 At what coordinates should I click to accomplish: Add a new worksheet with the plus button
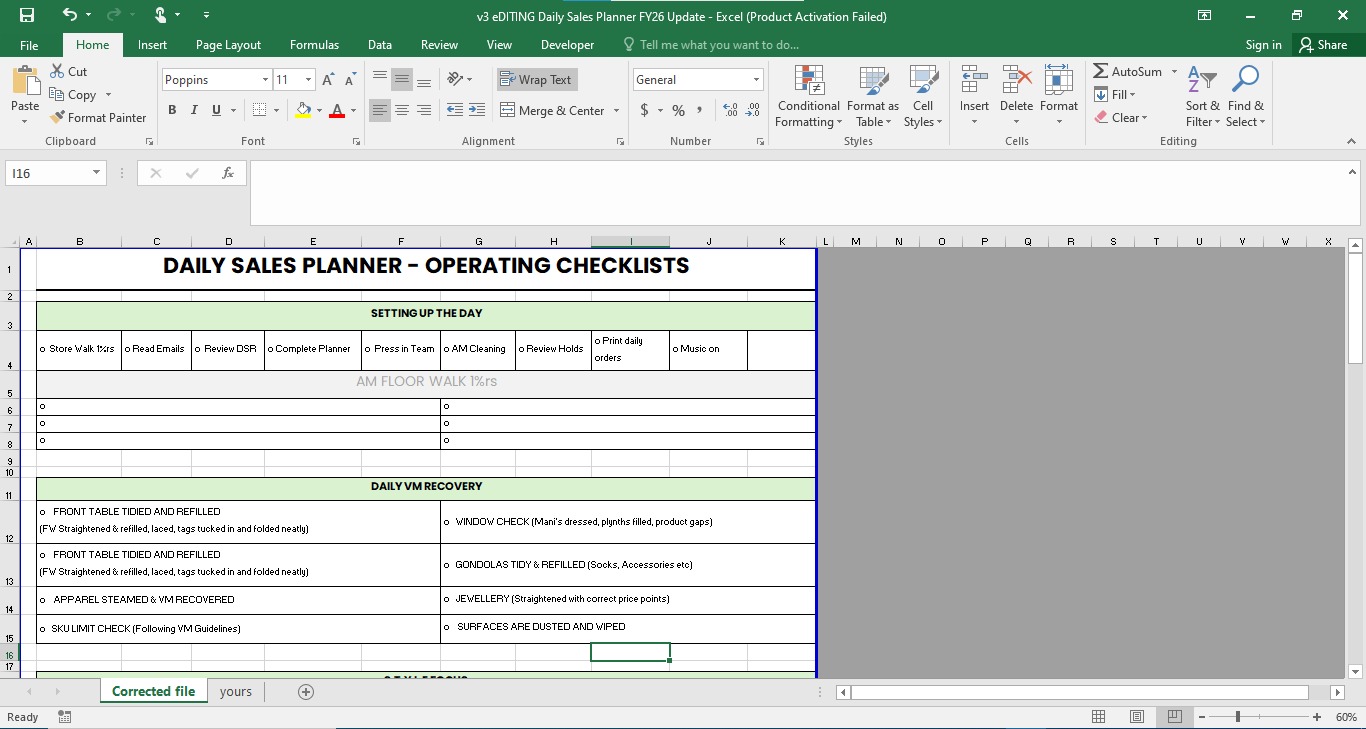tap(306, 691)
